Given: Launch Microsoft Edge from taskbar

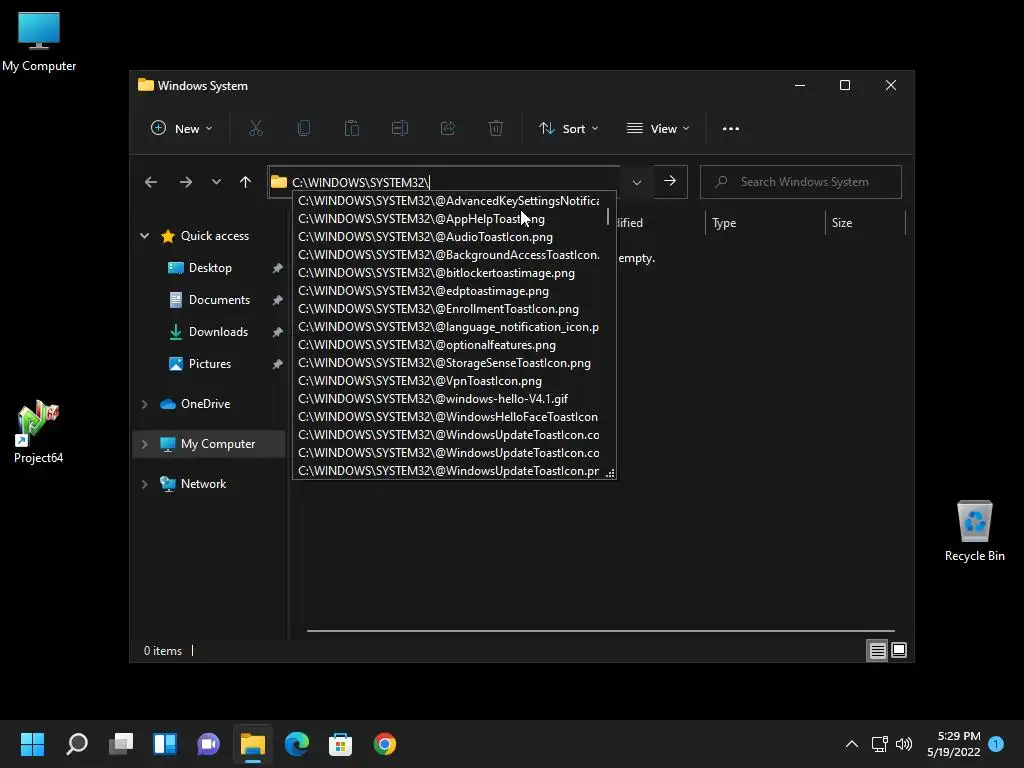Looking at the screenshot, I should point(297,744).
